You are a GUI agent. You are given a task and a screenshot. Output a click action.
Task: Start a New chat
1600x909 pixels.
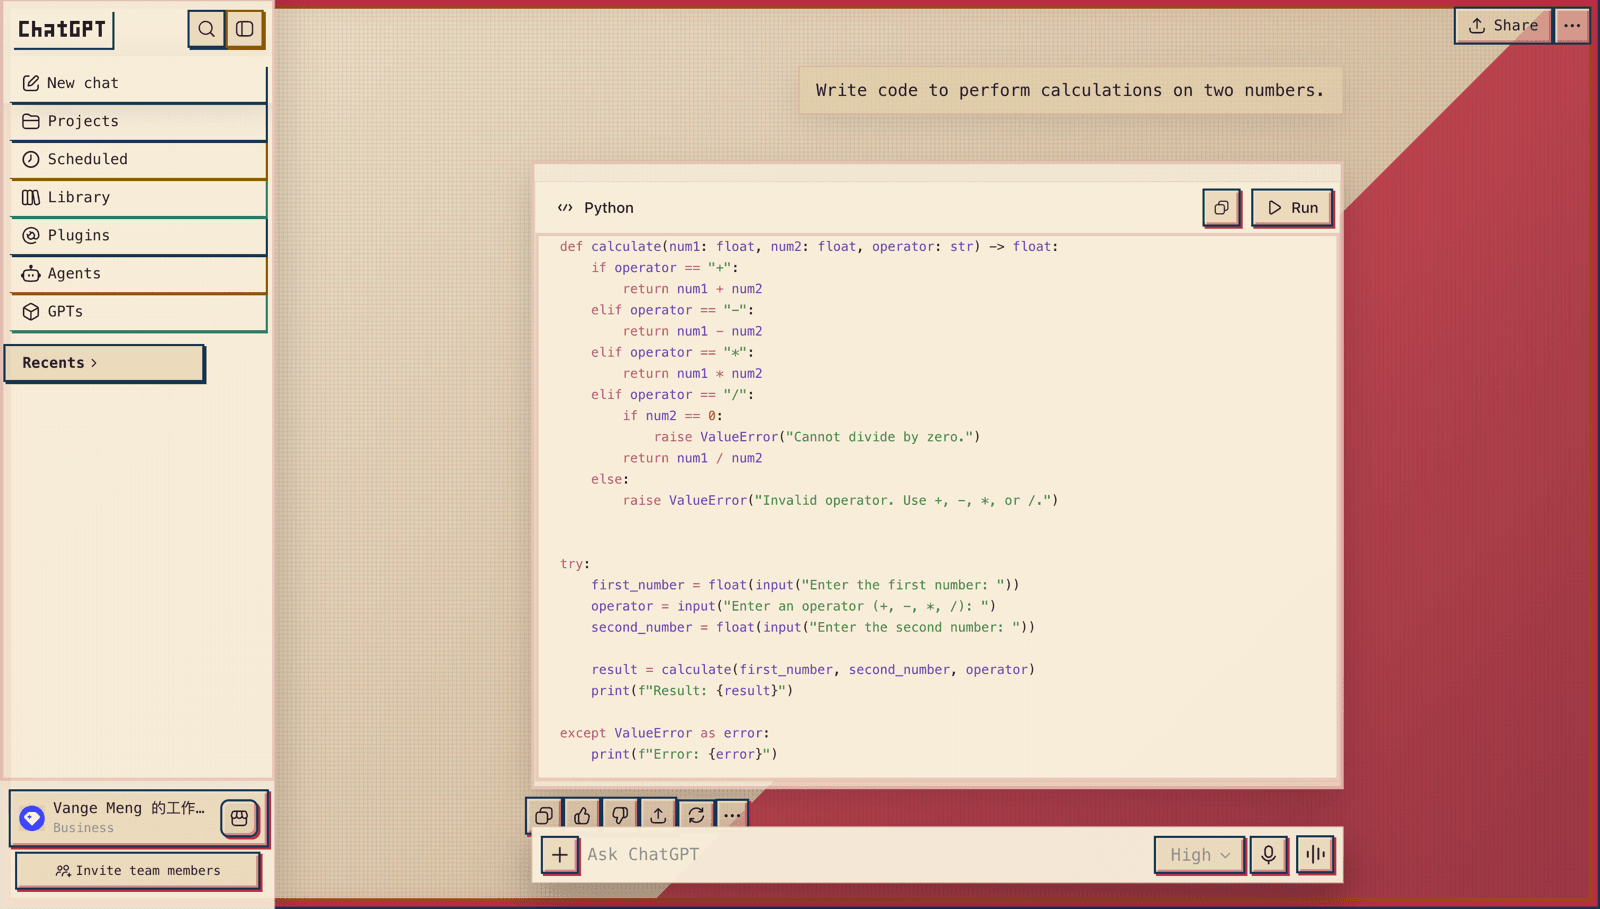pos(138,83)
